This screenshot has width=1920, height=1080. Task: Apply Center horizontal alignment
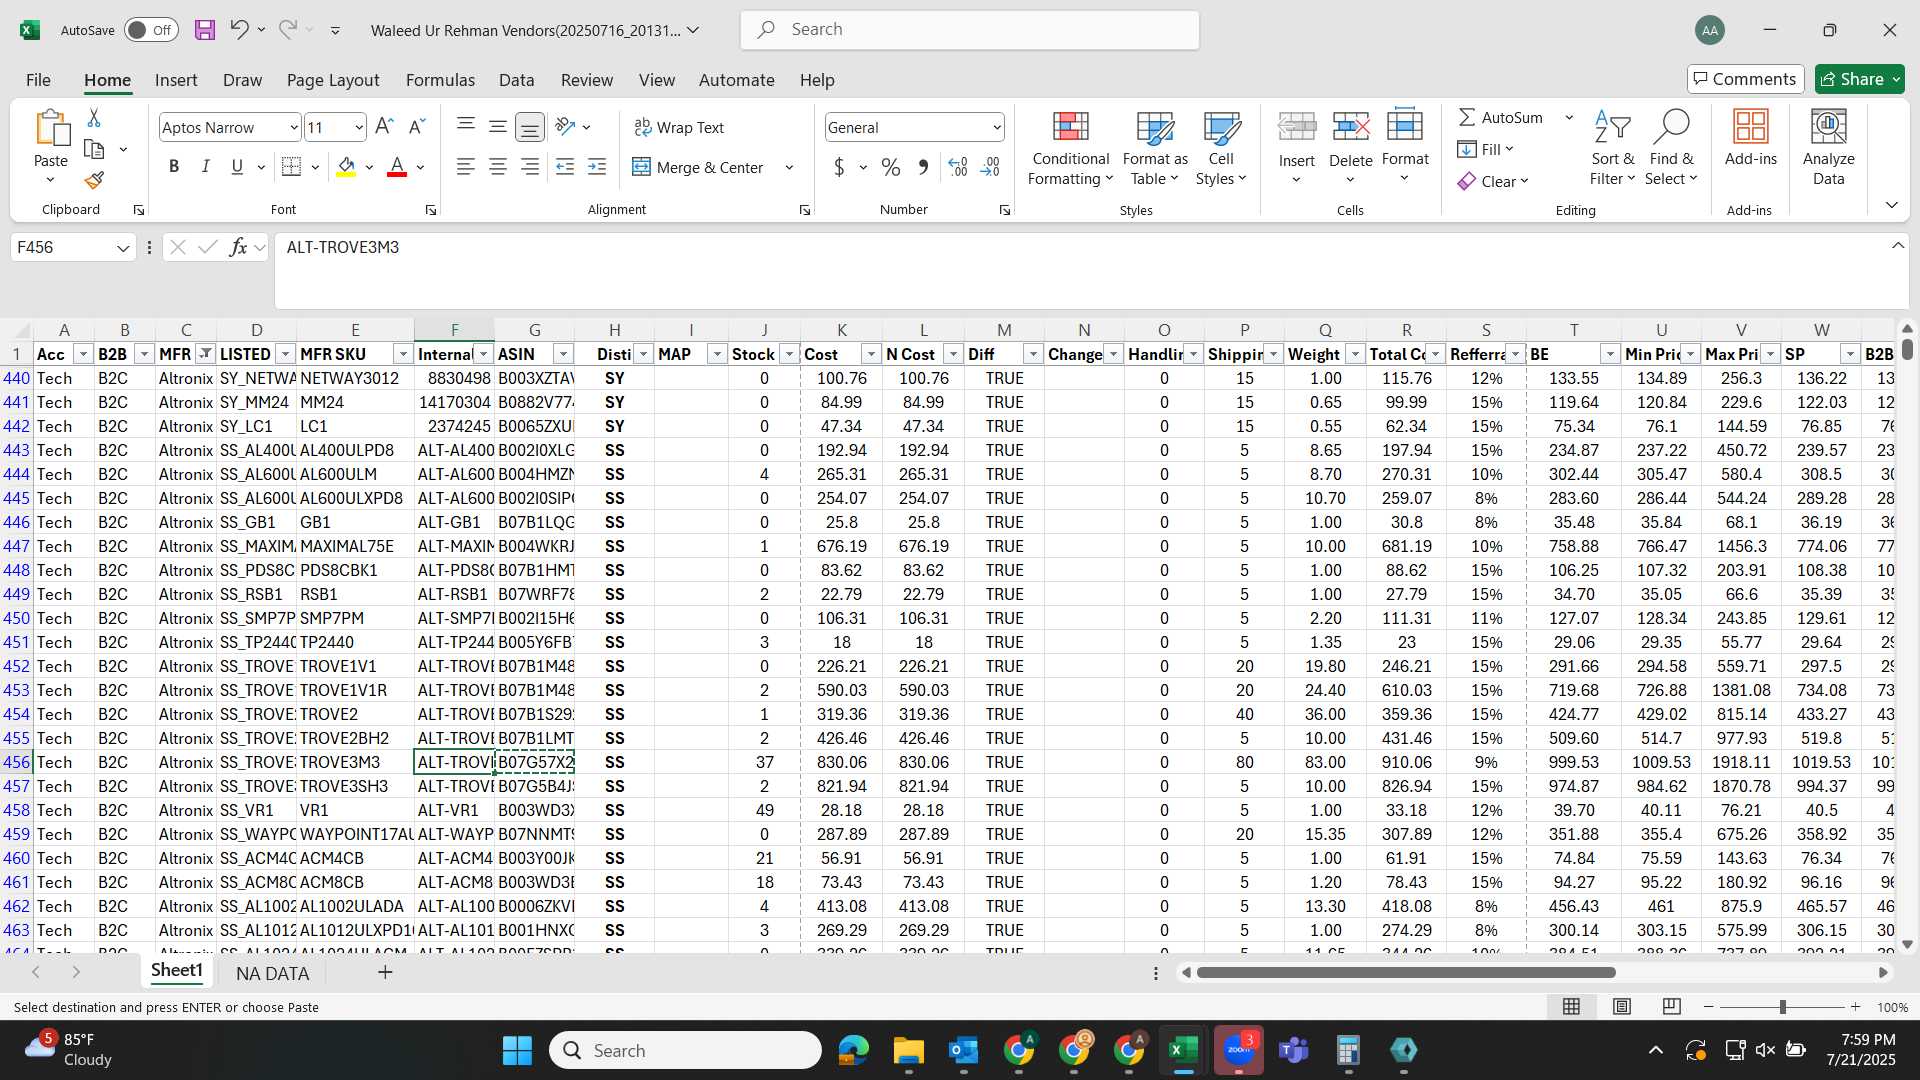(x=498, y=167)
